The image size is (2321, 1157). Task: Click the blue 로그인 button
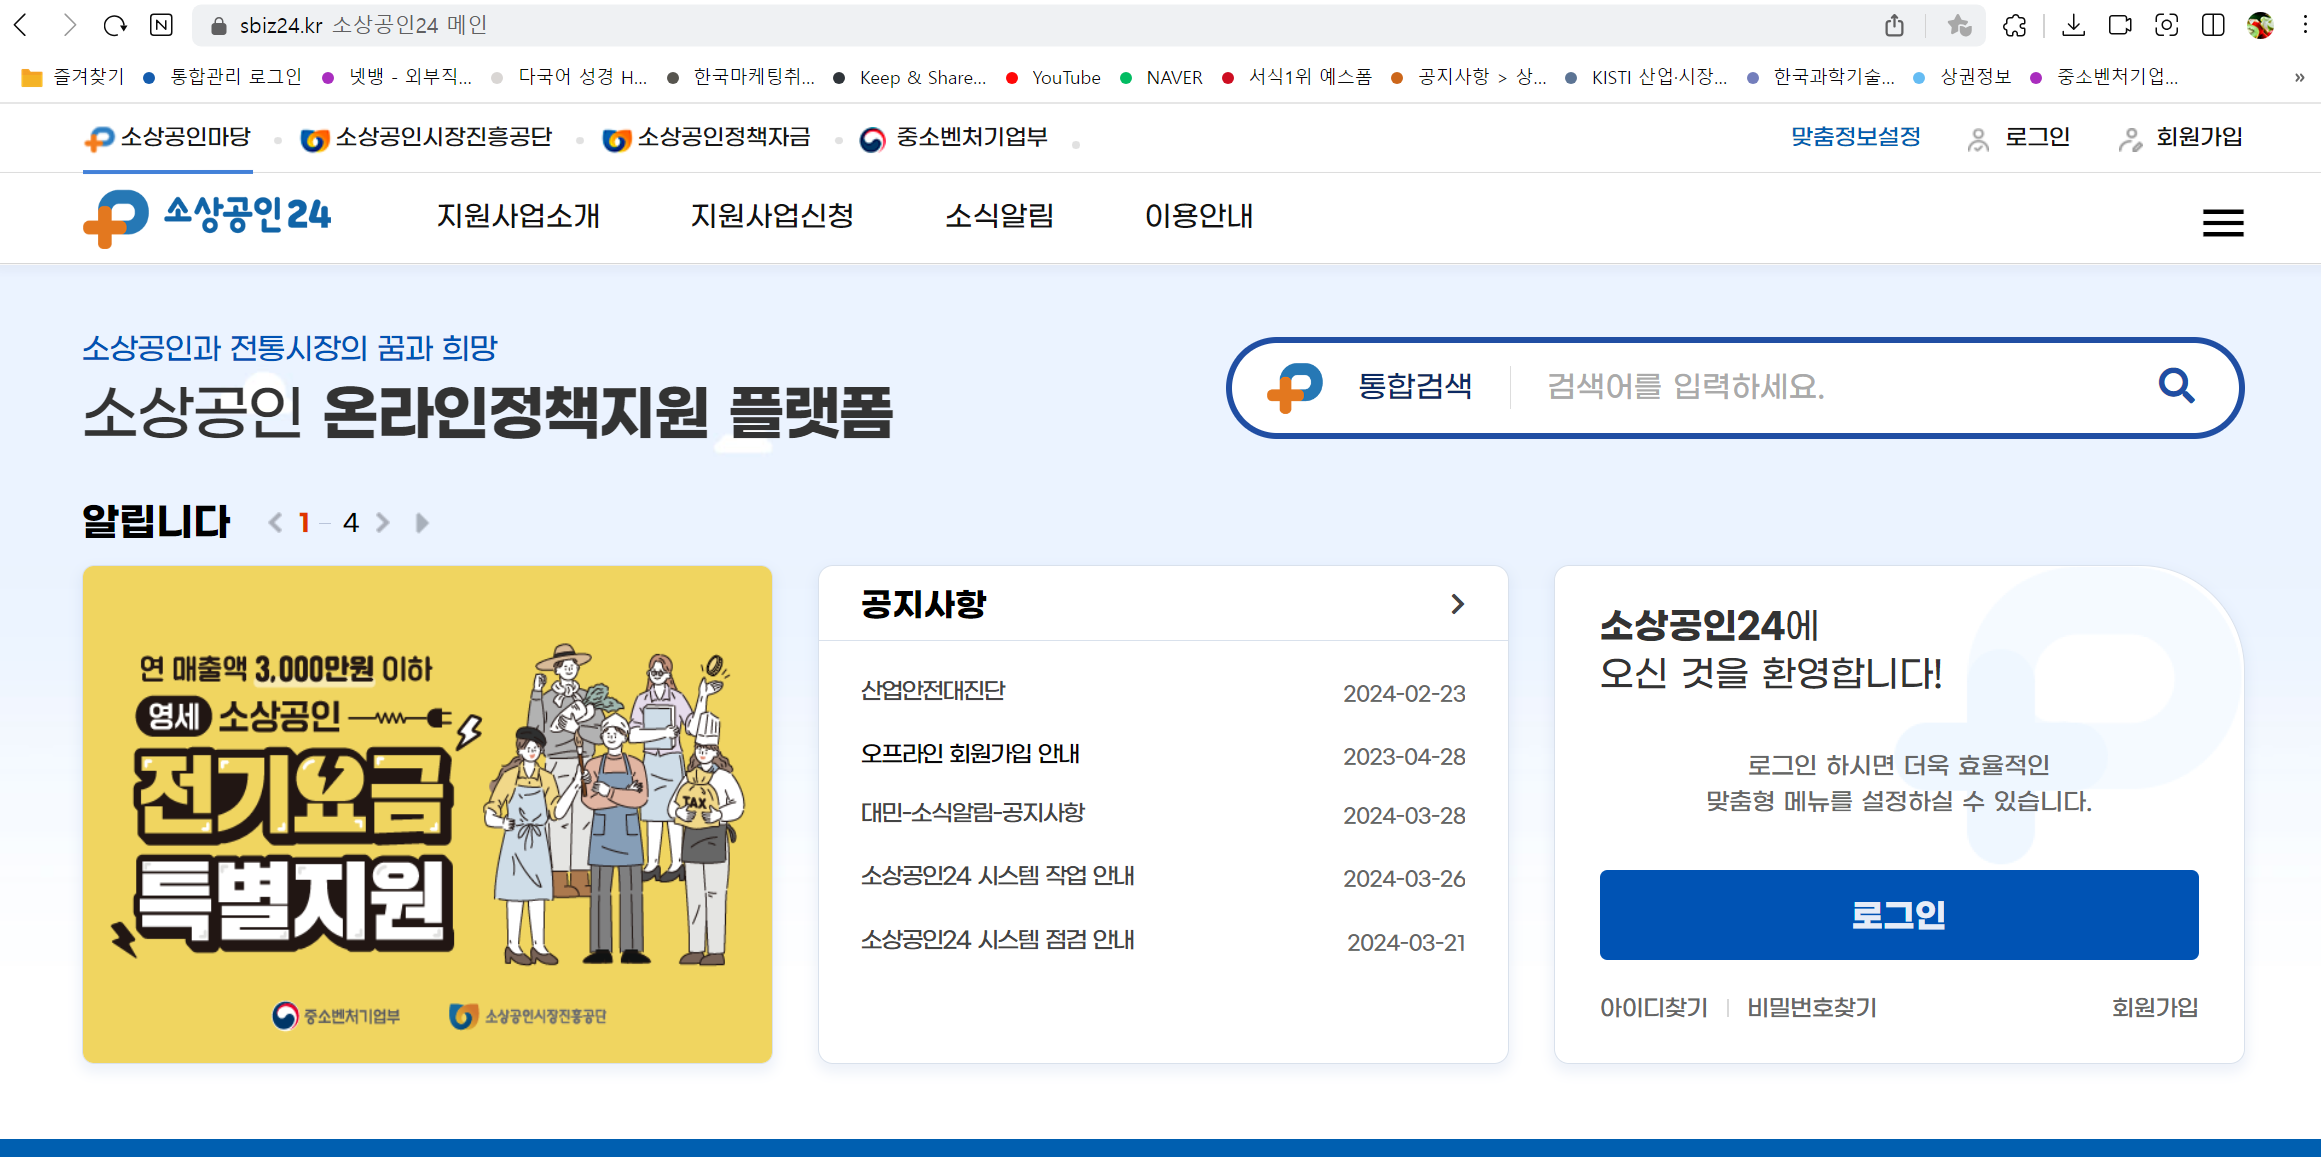pyautogui.click(x=1898, y=914)
